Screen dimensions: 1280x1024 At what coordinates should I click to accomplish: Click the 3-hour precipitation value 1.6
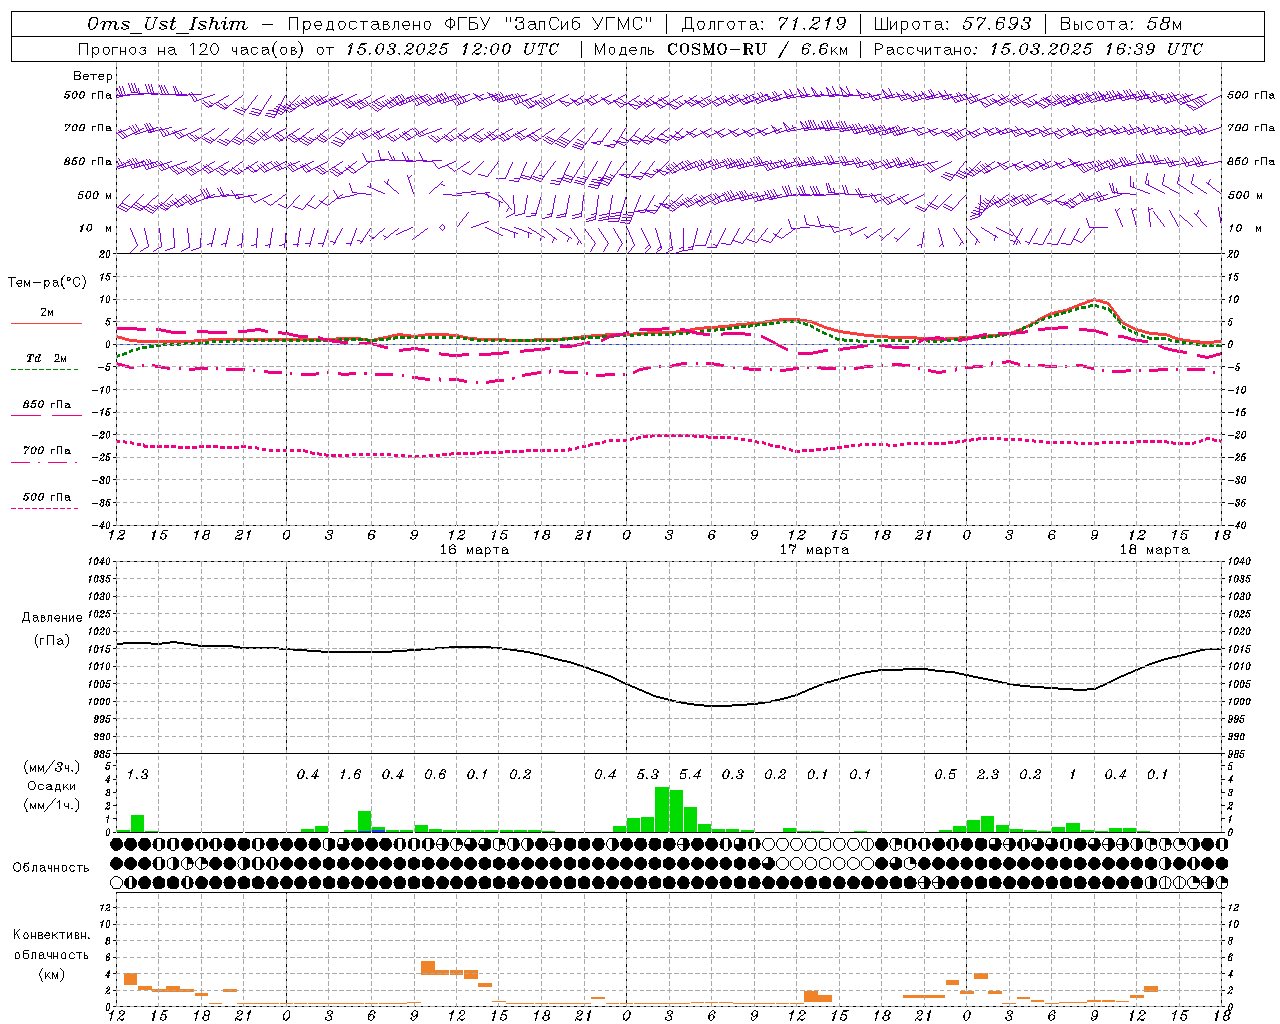[x=350, y=775]
